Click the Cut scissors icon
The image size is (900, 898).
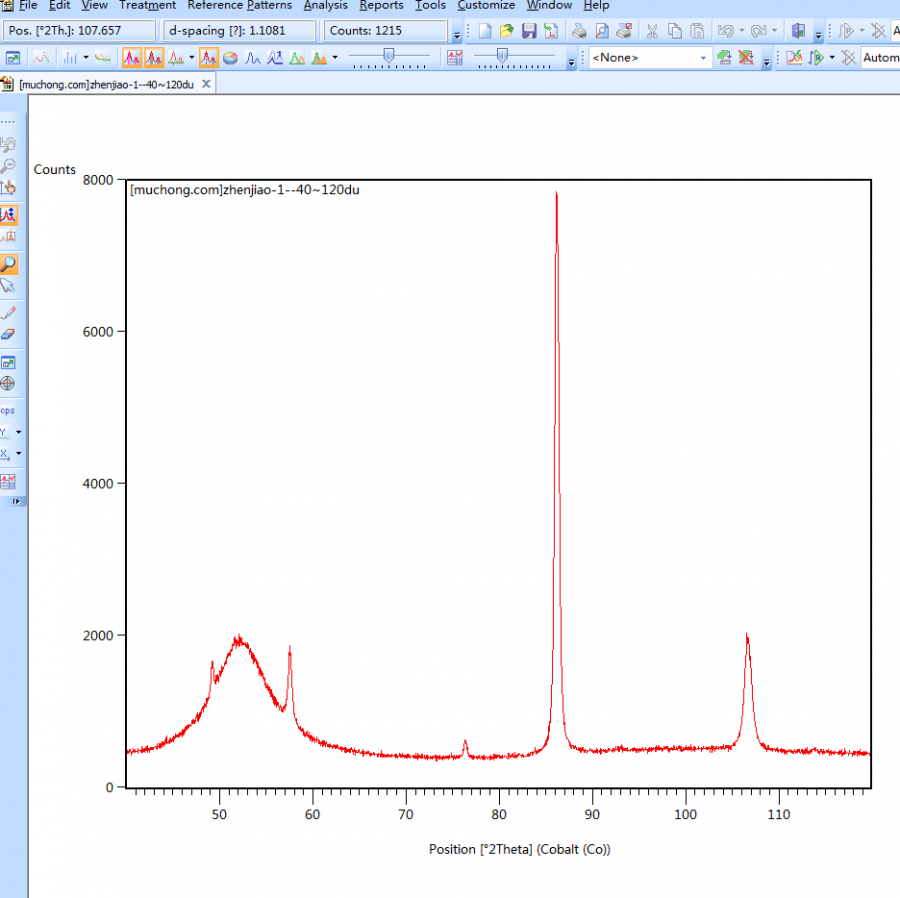[652, 31]
